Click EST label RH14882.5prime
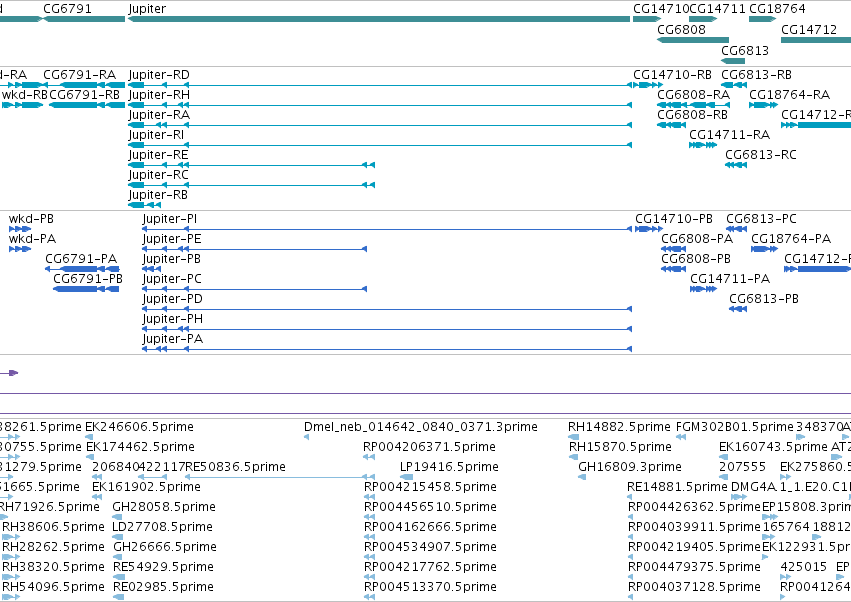 click(619, 427)
